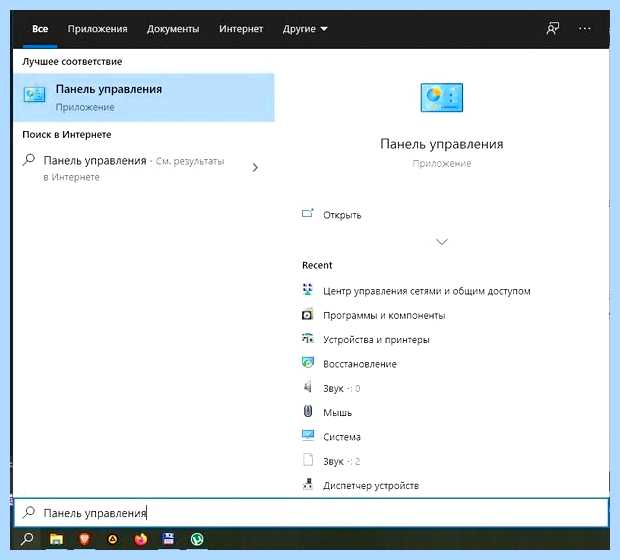Open Звук -: 0 recent item
Viewport: 620px width, 560px height.
pyautogui.click(x=342, y=388)
